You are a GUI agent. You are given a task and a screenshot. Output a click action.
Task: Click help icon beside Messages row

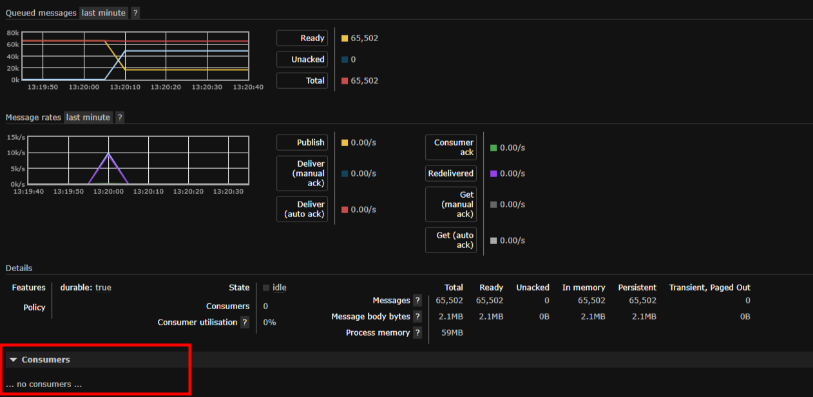point(417,300)
